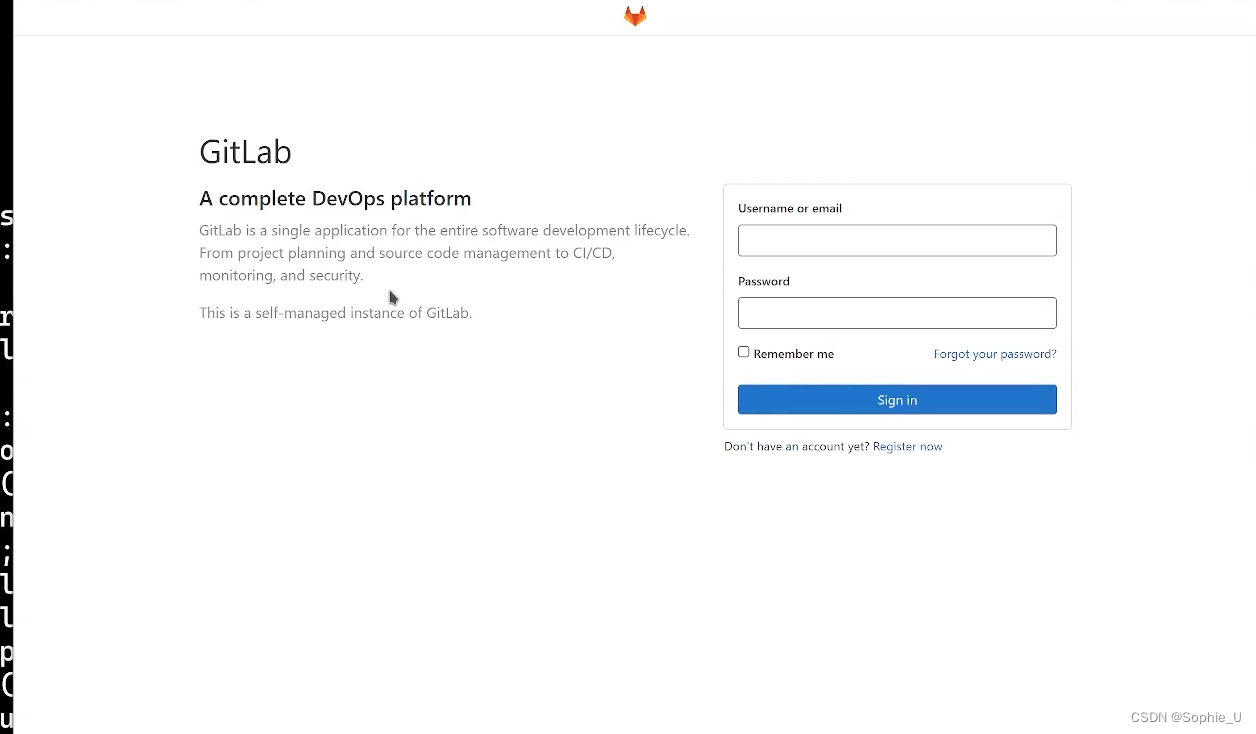Click the blue Sign in button

coord(897,400)
